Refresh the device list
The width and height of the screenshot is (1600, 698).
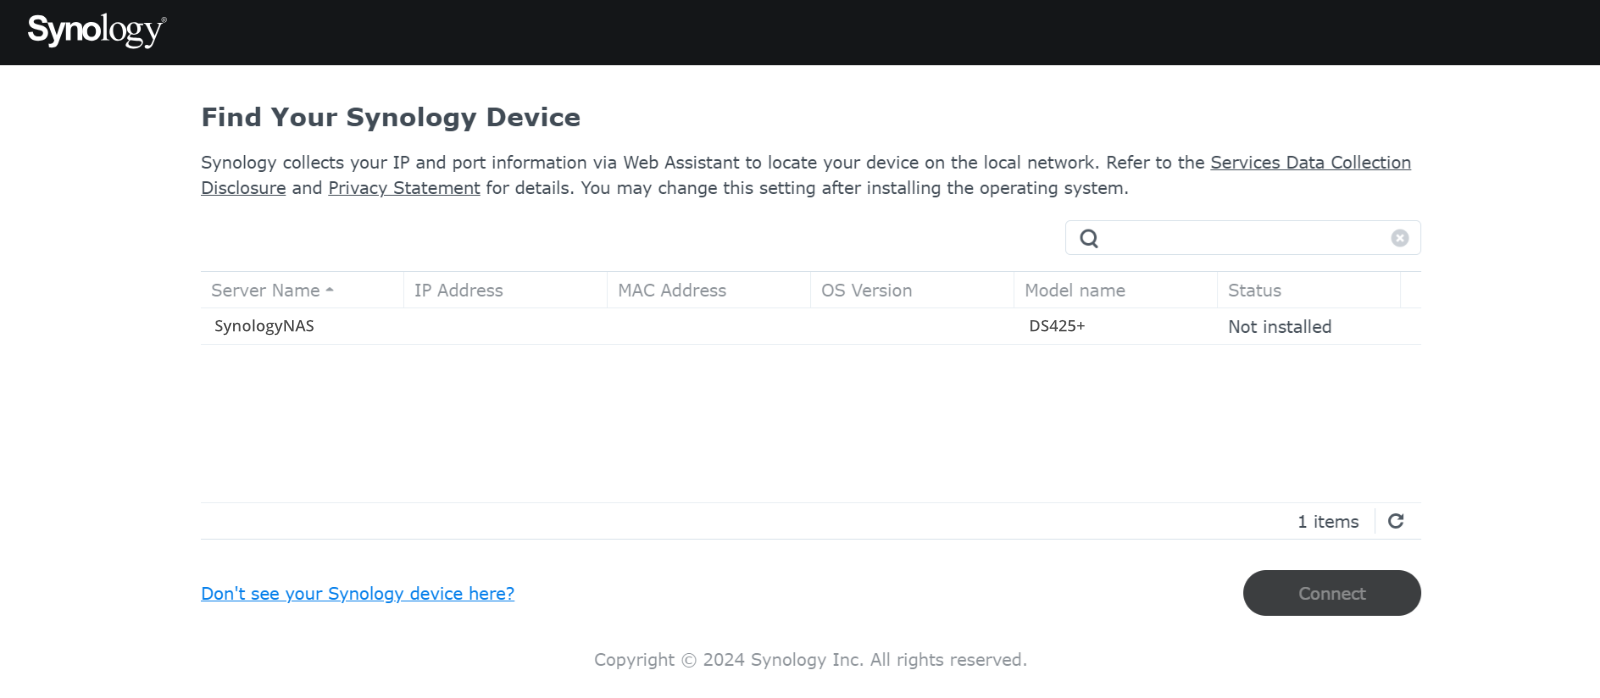coord(1396,521)
